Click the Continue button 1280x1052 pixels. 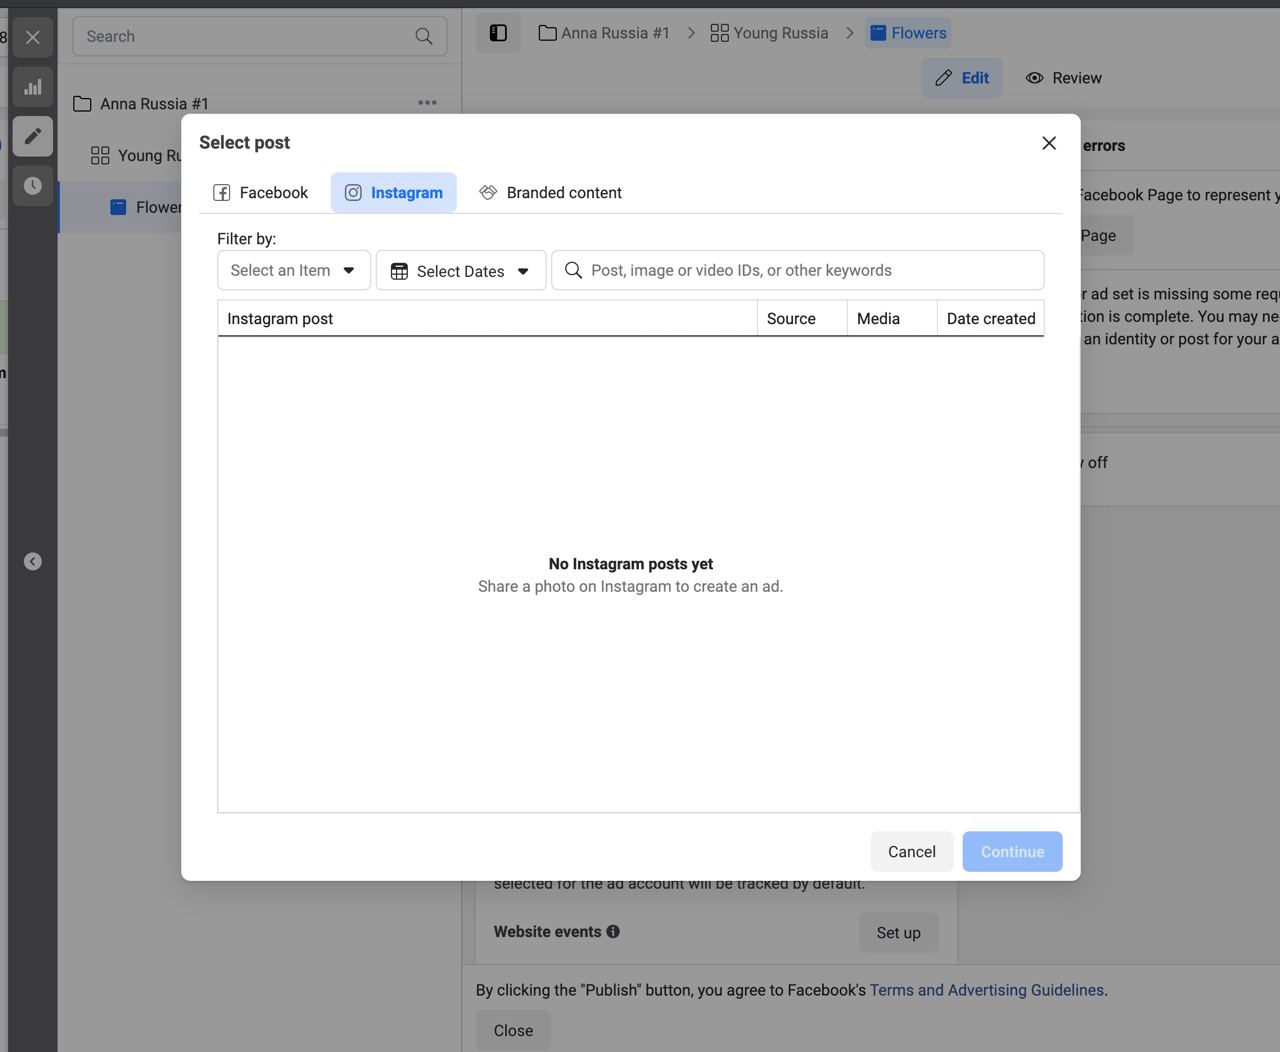[x=1012, y=852]
